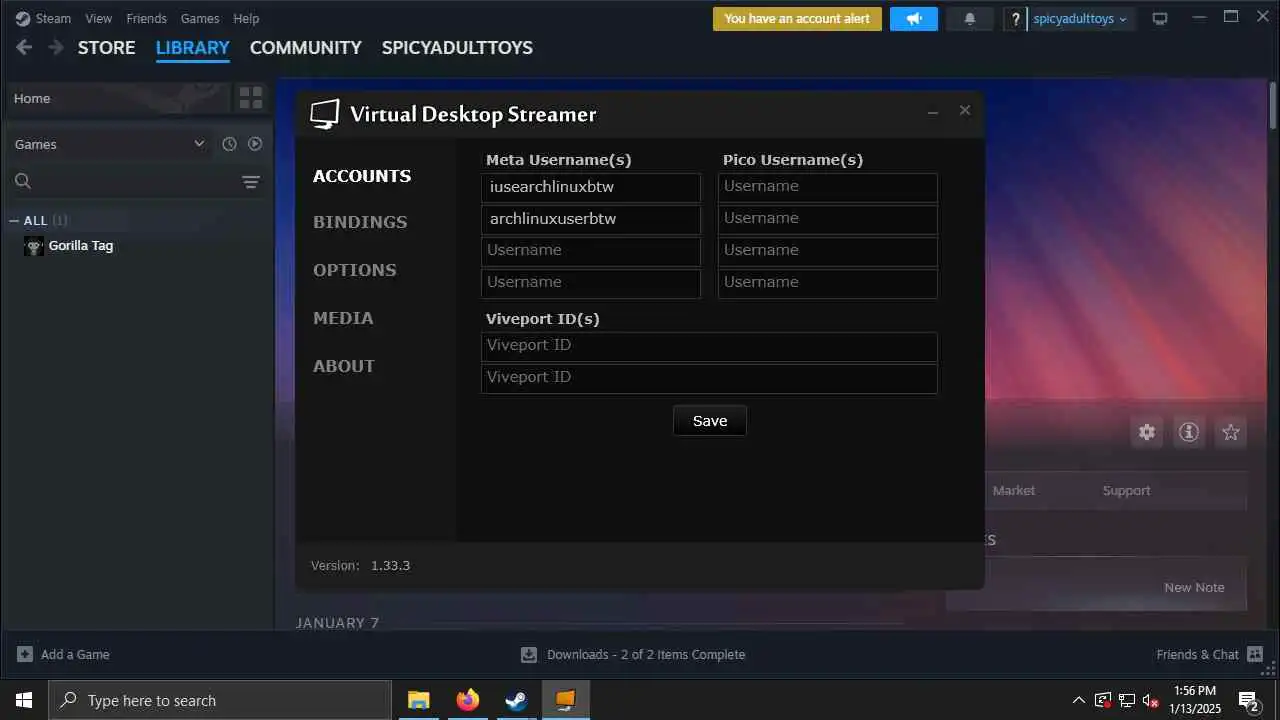Viewport: 1280px width, 720px height.
Task: Open Gorilla Tag info icon
Action: click(1189, 432)
